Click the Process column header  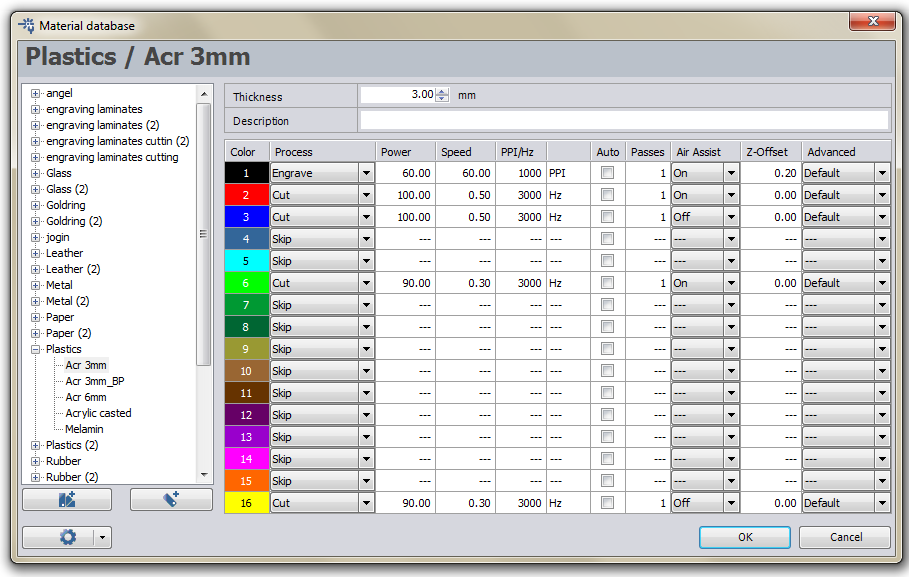click(x=322, y=152)
